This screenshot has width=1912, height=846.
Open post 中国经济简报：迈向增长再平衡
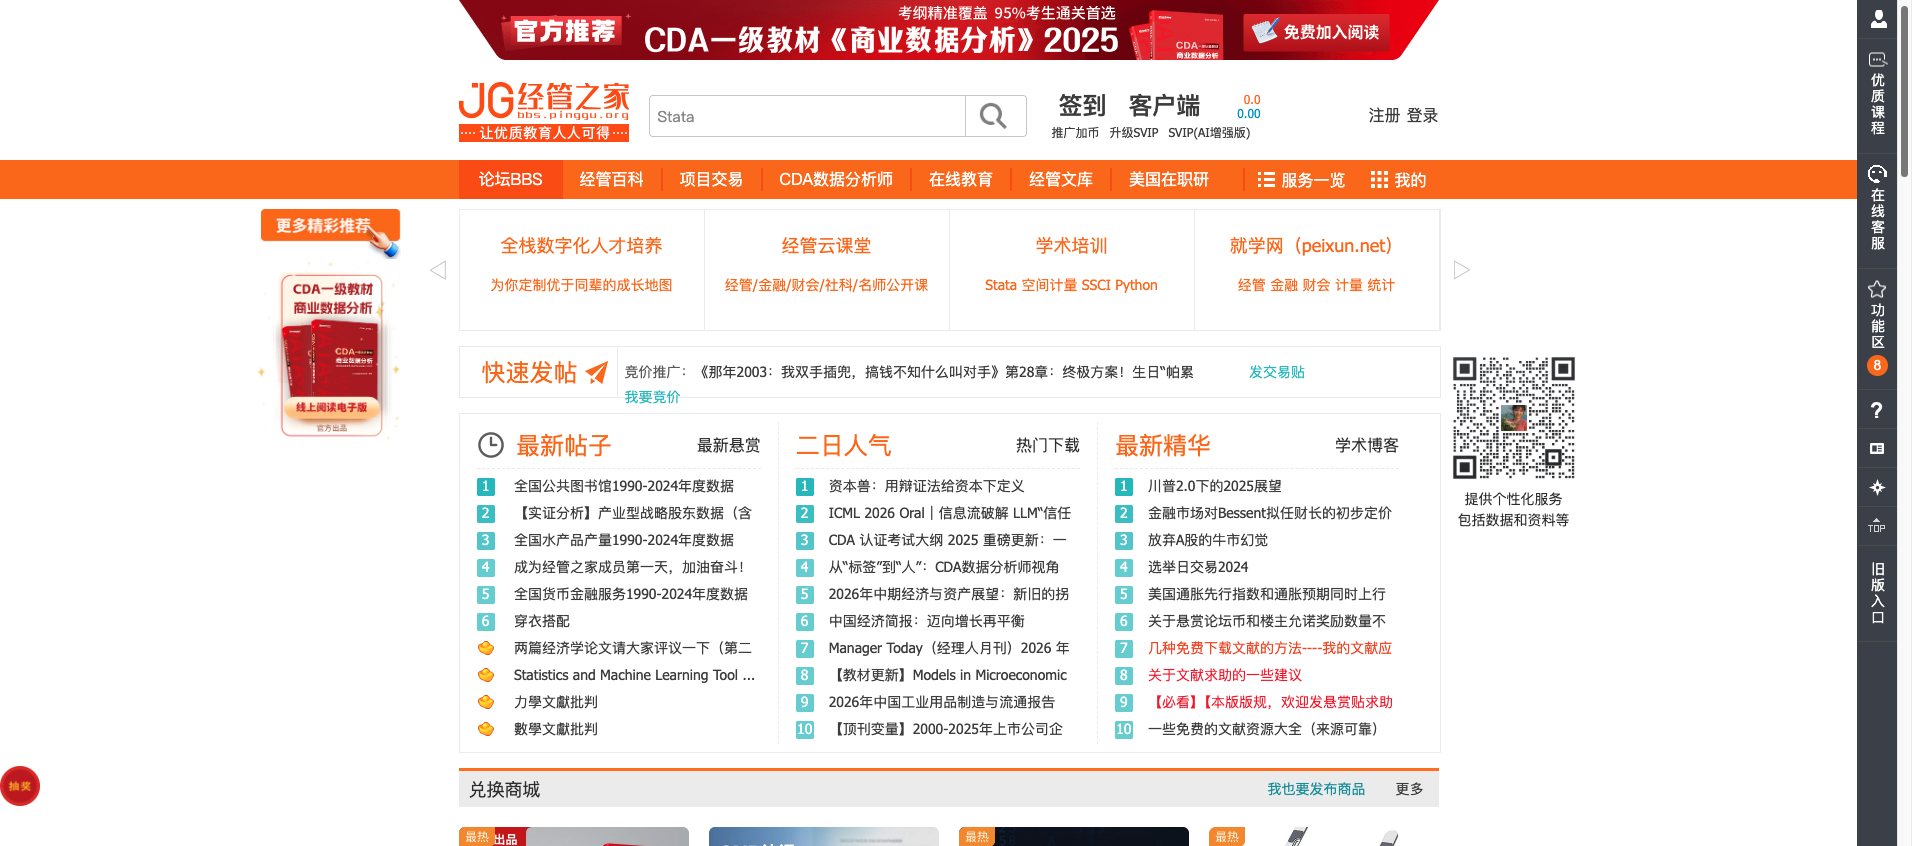[x=926, y=621]
